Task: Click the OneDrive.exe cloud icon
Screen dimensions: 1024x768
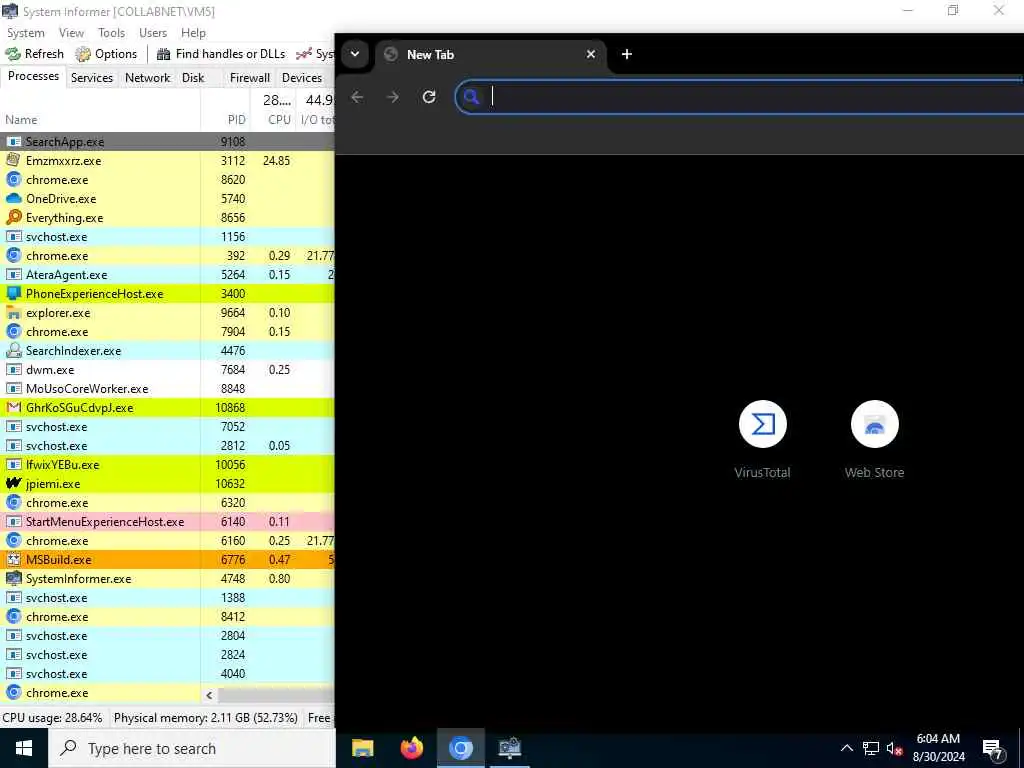Action: coord(13,199)
